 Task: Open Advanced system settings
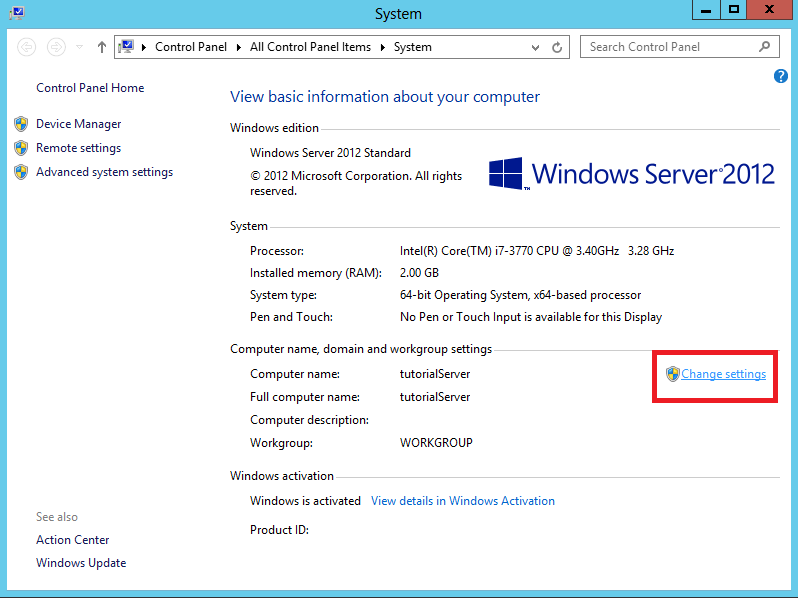[x=104, y=172]
